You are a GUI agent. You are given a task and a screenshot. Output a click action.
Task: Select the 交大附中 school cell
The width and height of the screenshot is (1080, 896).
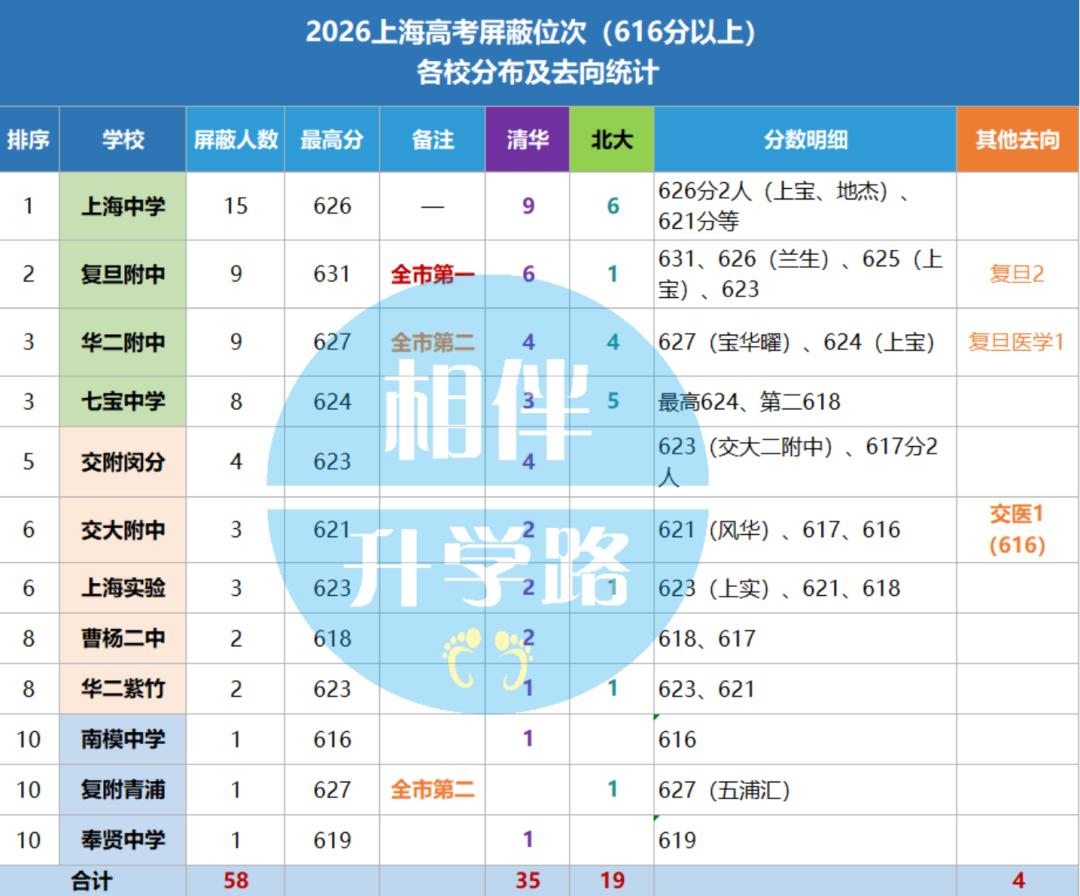point(123,530)
